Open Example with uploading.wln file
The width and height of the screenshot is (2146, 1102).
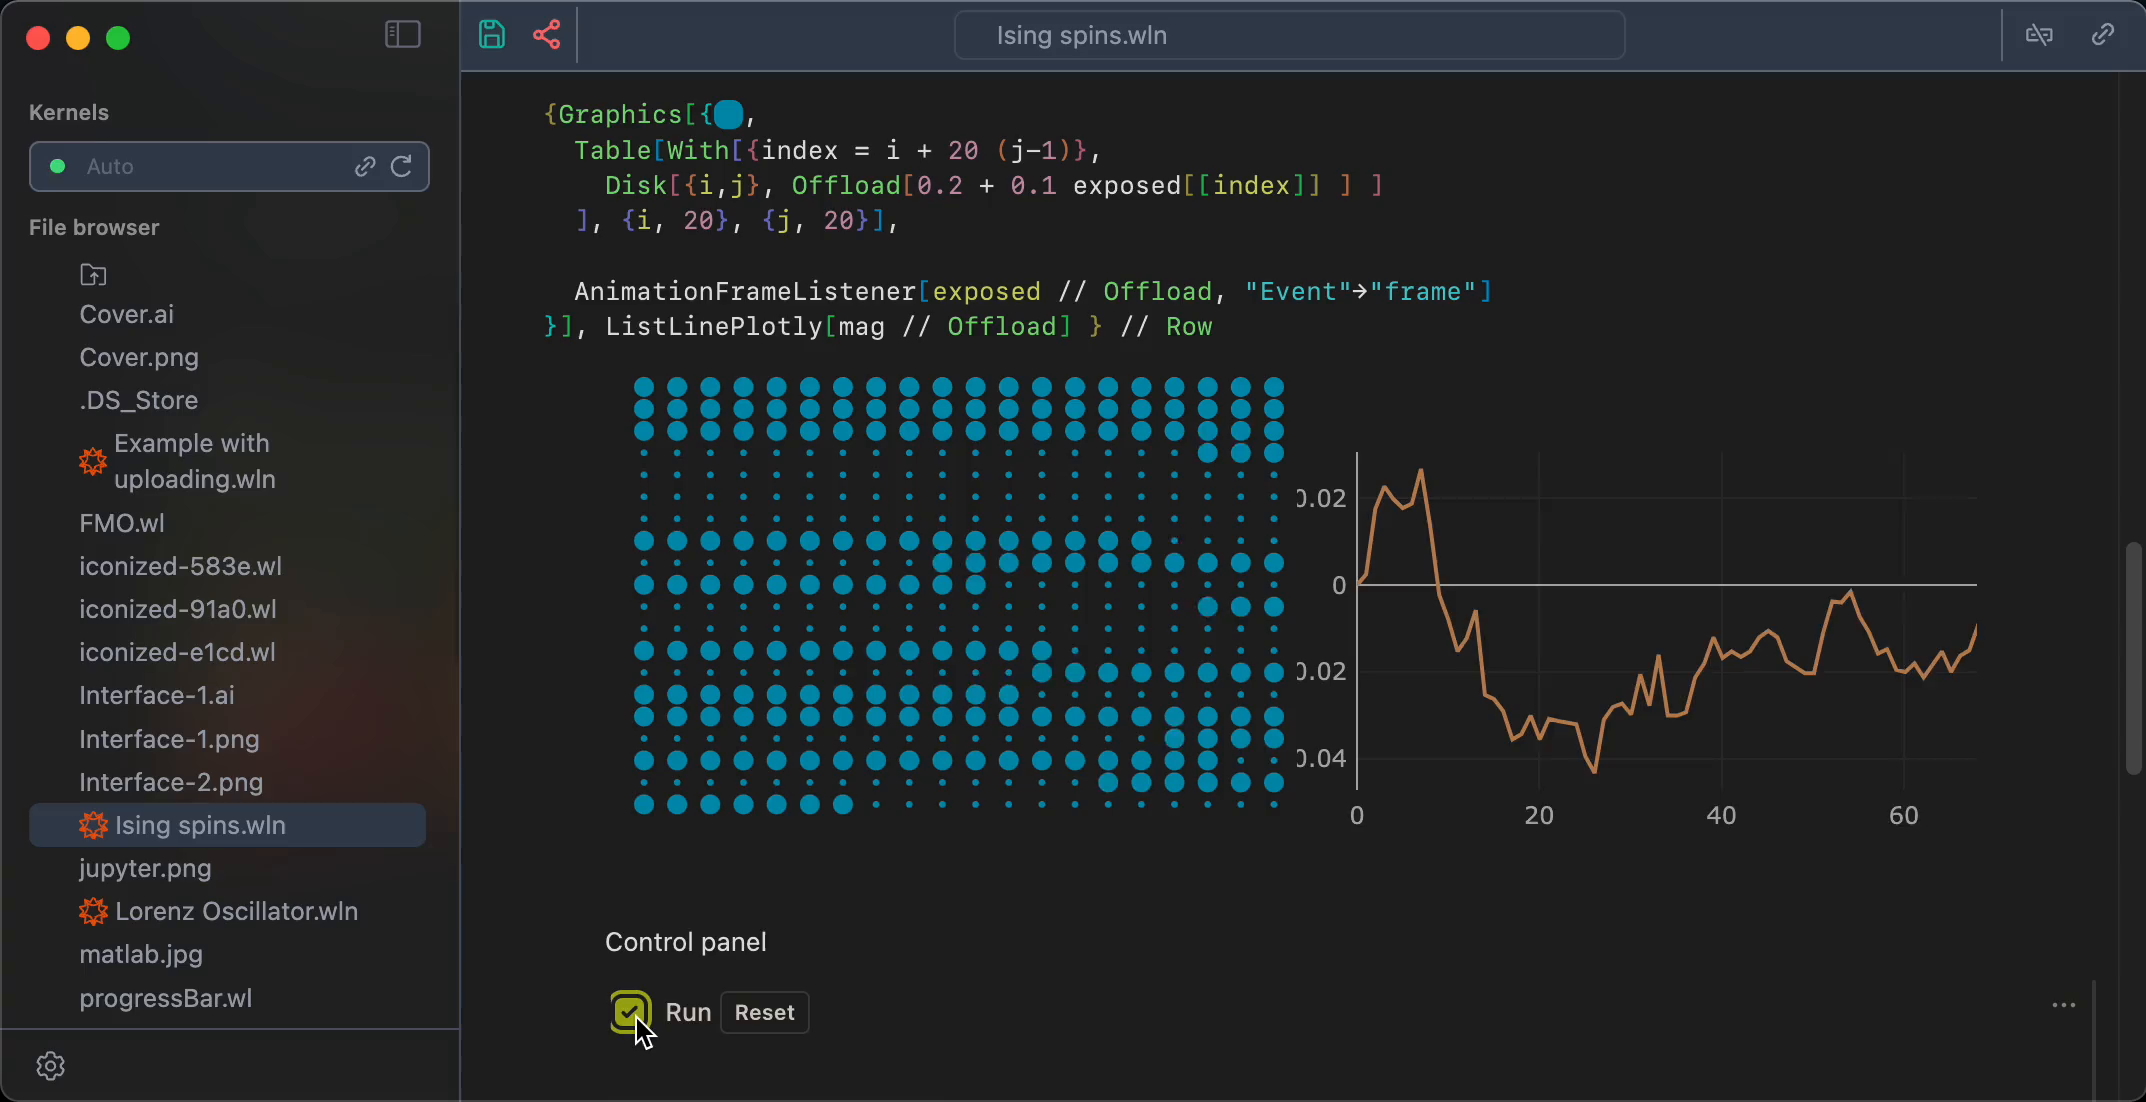click(x=194, y=461)
